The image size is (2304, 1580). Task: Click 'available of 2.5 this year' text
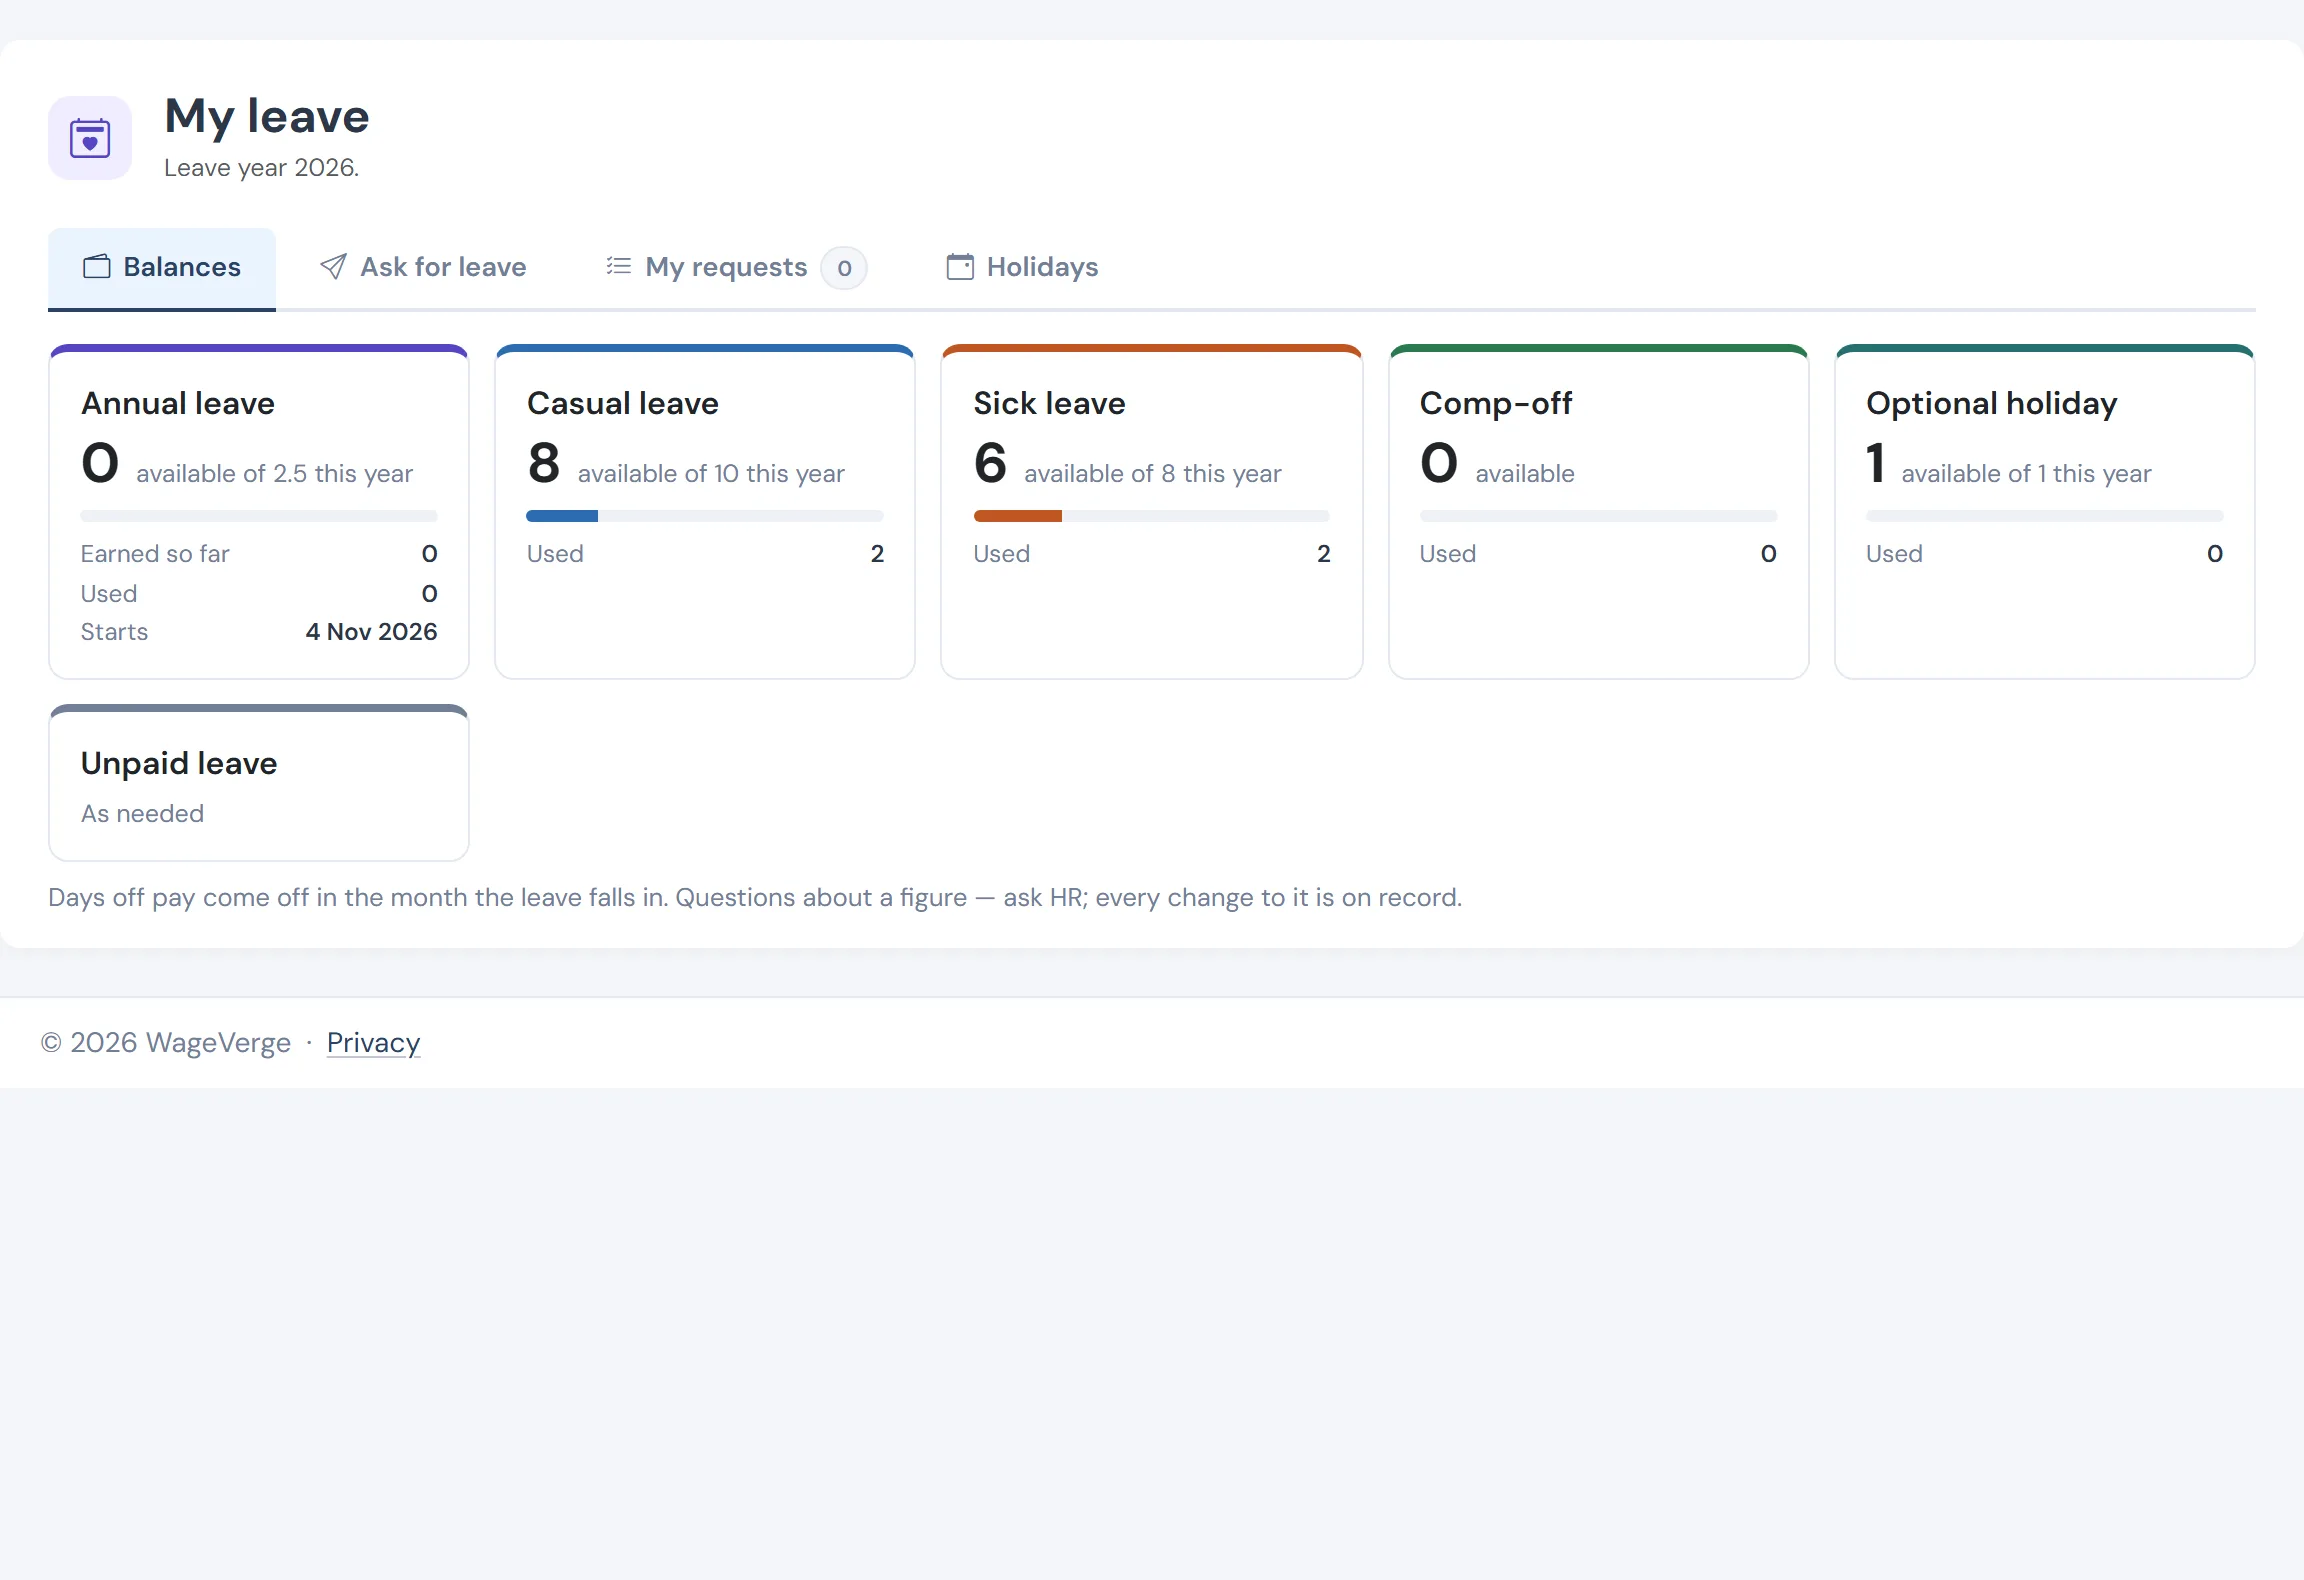pos(275,473)
